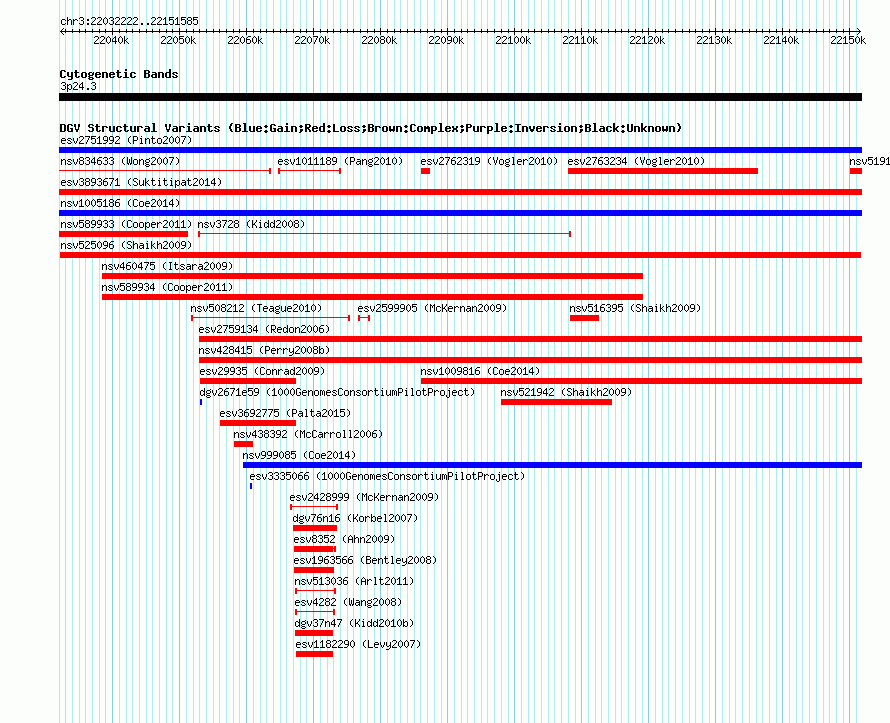The width and height of the screenshot is (890, 723).
Task: Open nsv1009816 (Coe2014) variant
Action: [480, 371]
